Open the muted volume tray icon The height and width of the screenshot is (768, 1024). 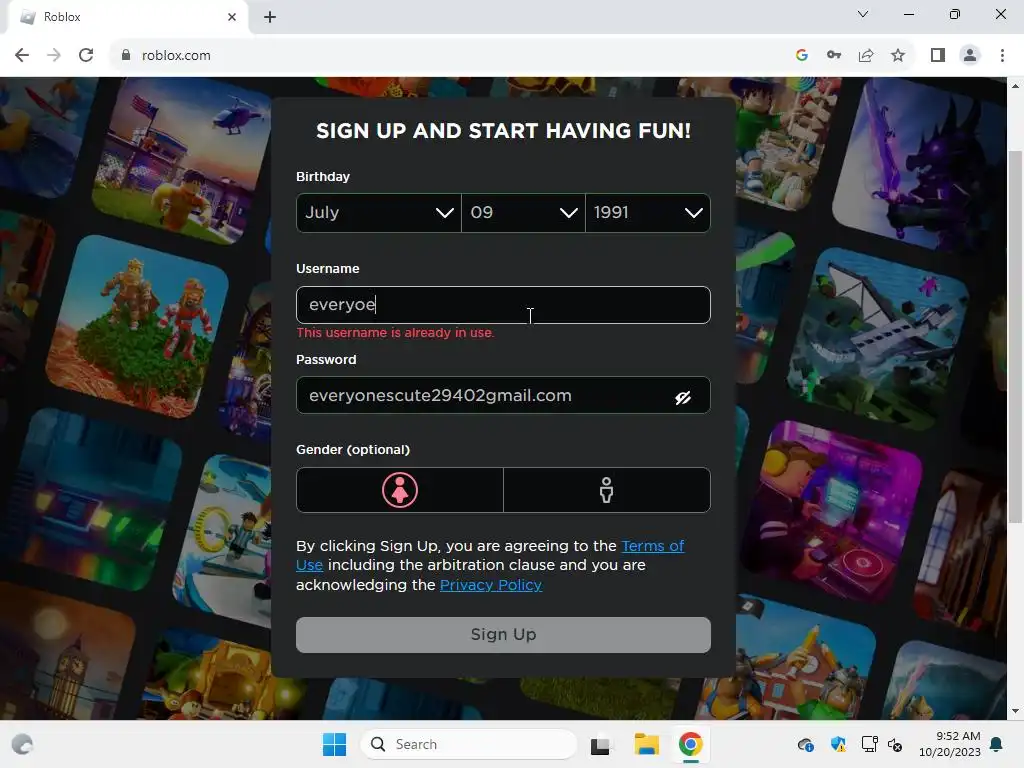tap(895, 745)
